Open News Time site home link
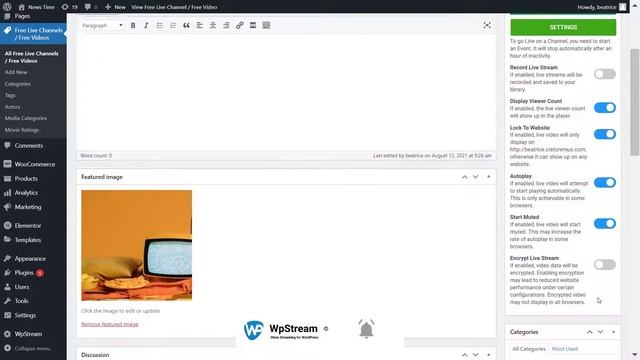The width and height of the screenshot is (640, 360). (x=37, y=7)
